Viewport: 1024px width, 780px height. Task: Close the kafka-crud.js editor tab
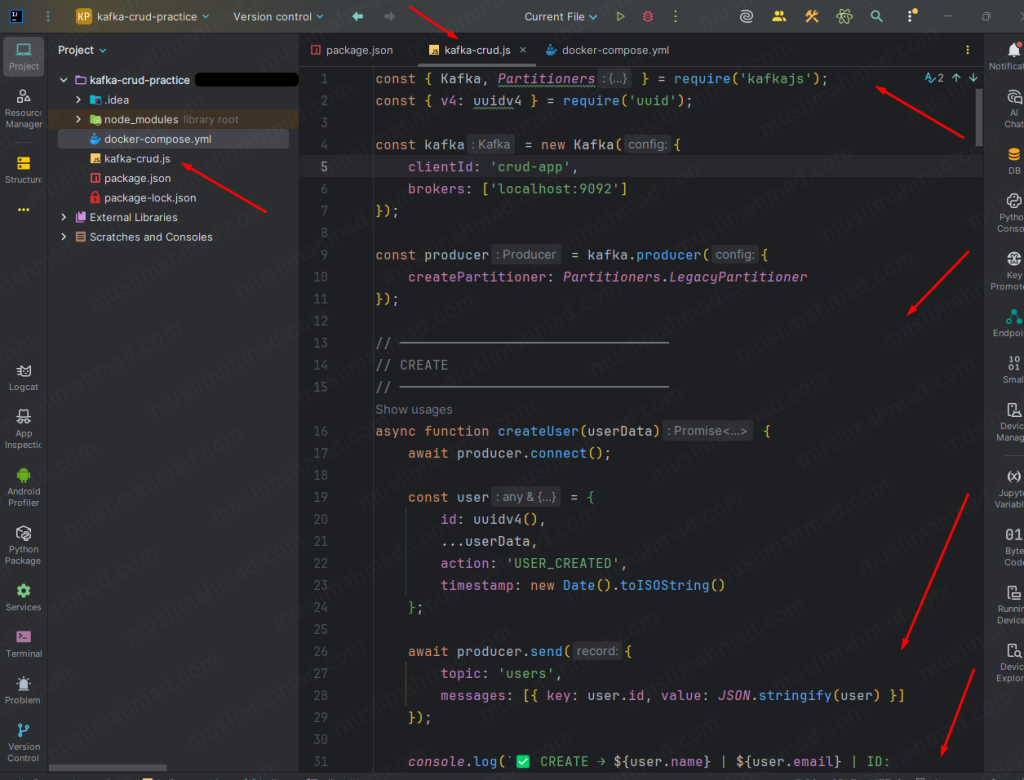(x=523, y=50)
